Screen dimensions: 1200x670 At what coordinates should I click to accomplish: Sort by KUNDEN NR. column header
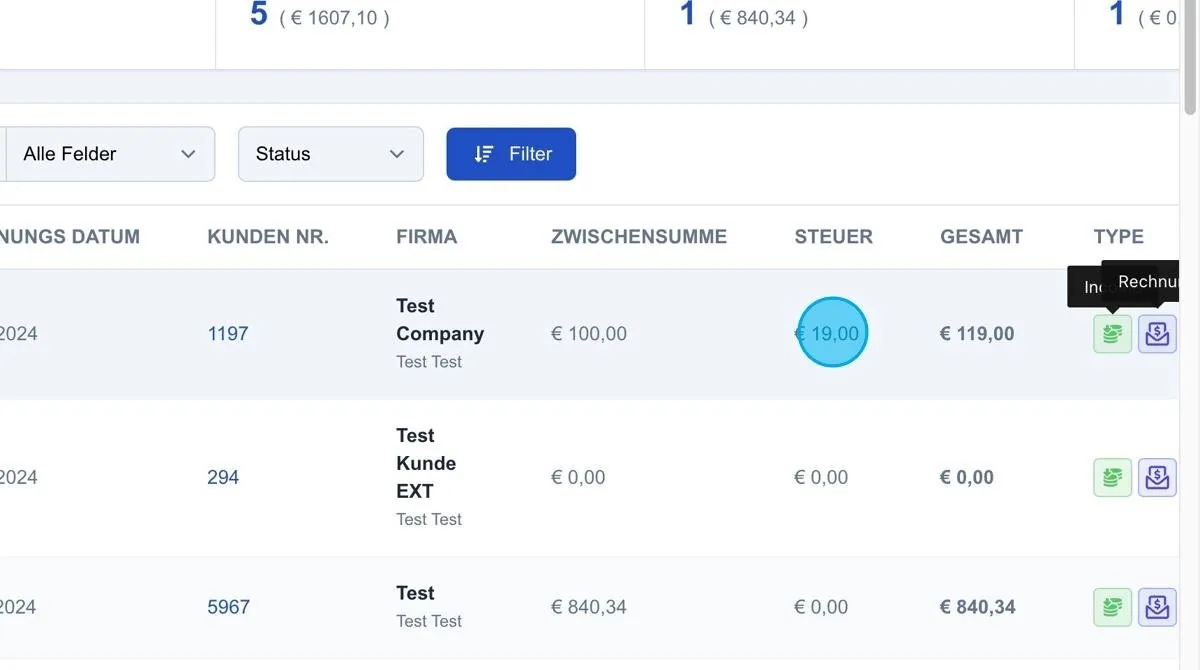[268, 237]
